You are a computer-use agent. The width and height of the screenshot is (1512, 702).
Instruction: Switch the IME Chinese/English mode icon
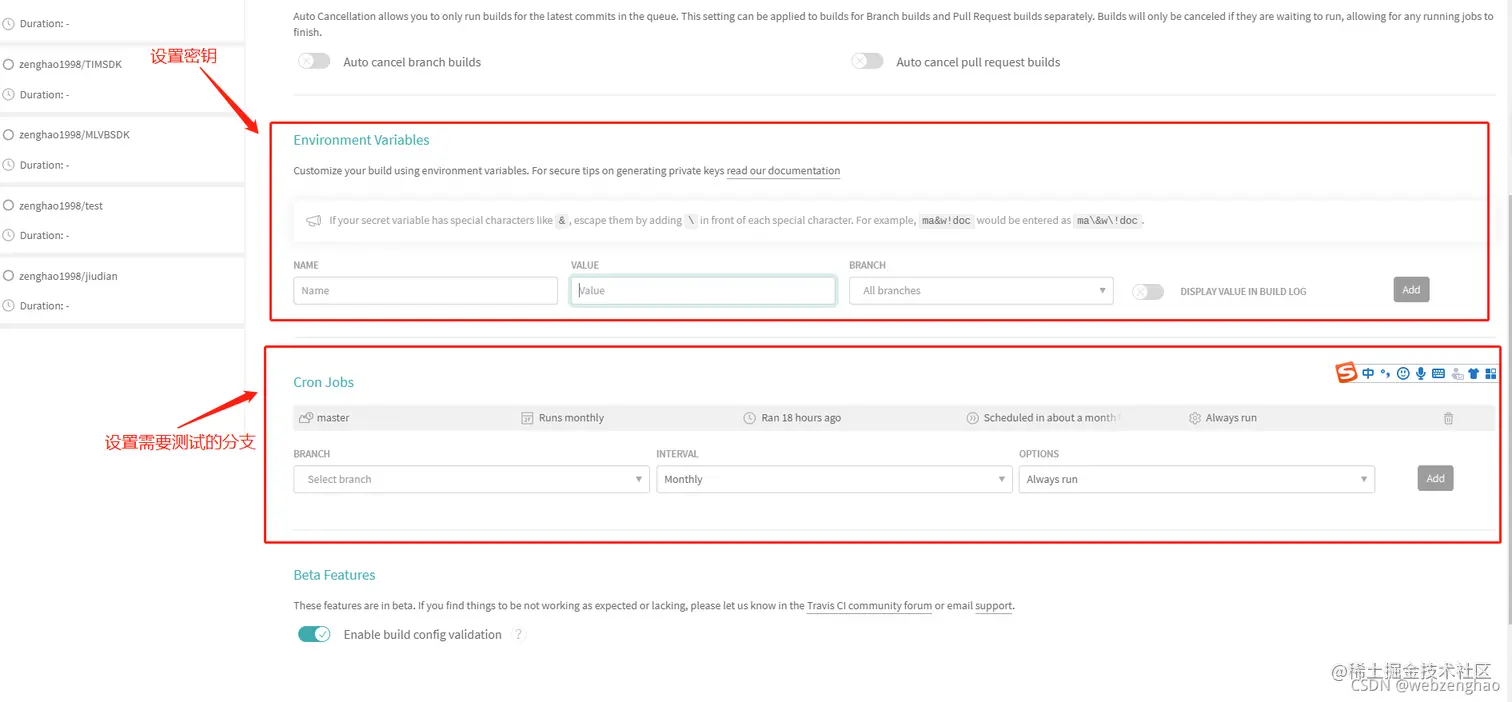tap(1368, 374)
